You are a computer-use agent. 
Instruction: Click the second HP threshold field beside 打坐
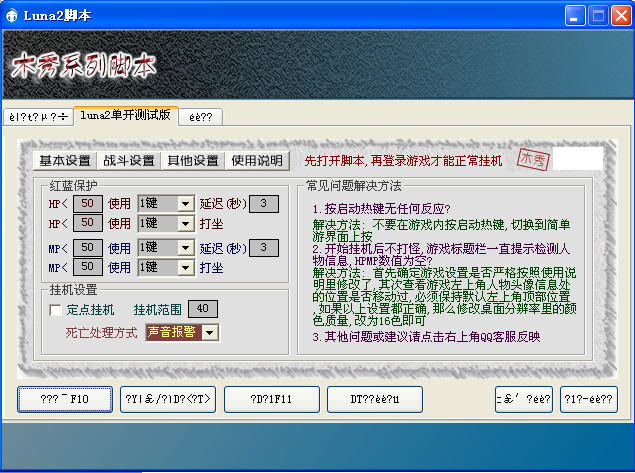[88, 223]
